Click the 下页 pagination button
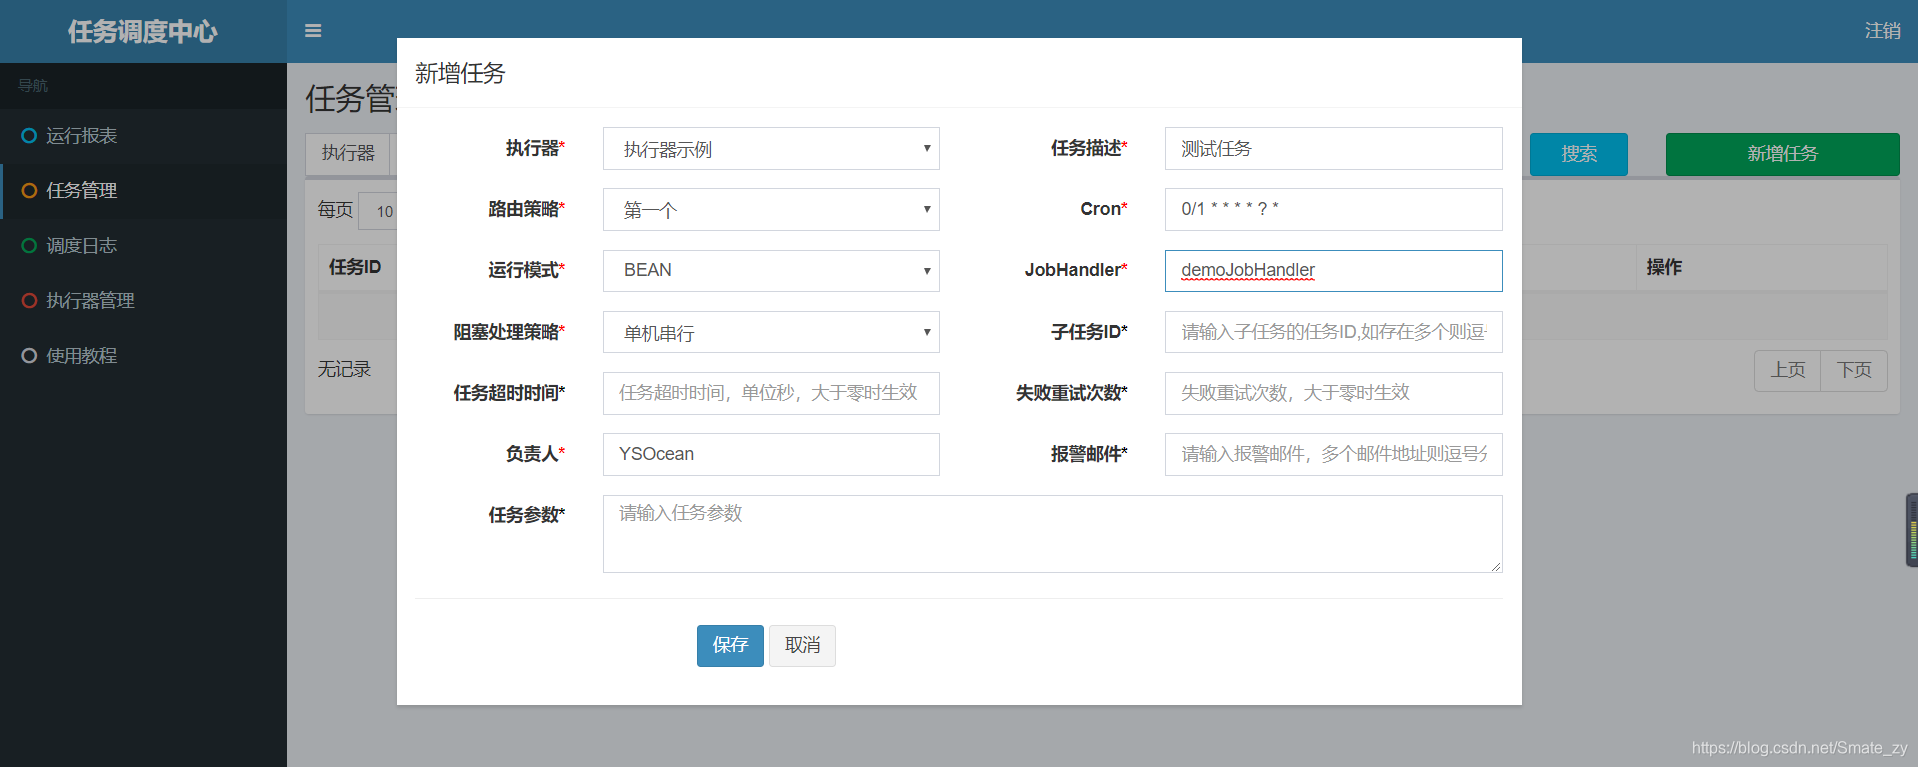1918x767 pixels. (x=1854, y=371)
